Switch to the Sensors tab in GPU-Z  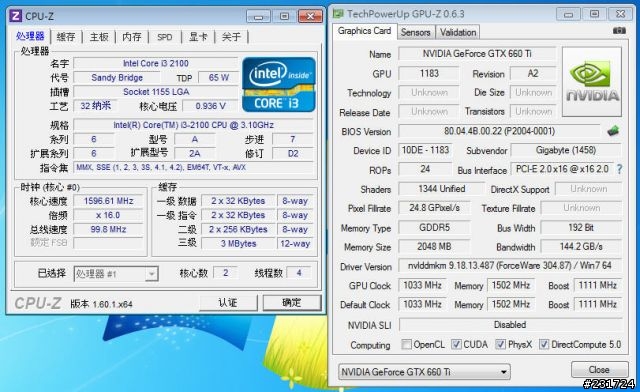(x=416, y=32)
